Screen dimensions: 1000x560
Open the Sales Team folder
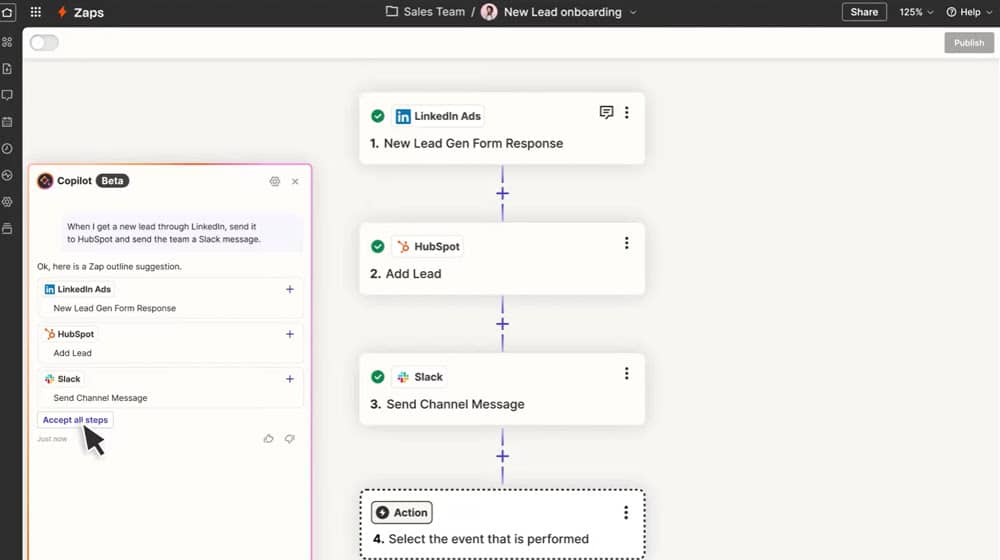click(x=425, y=12)
